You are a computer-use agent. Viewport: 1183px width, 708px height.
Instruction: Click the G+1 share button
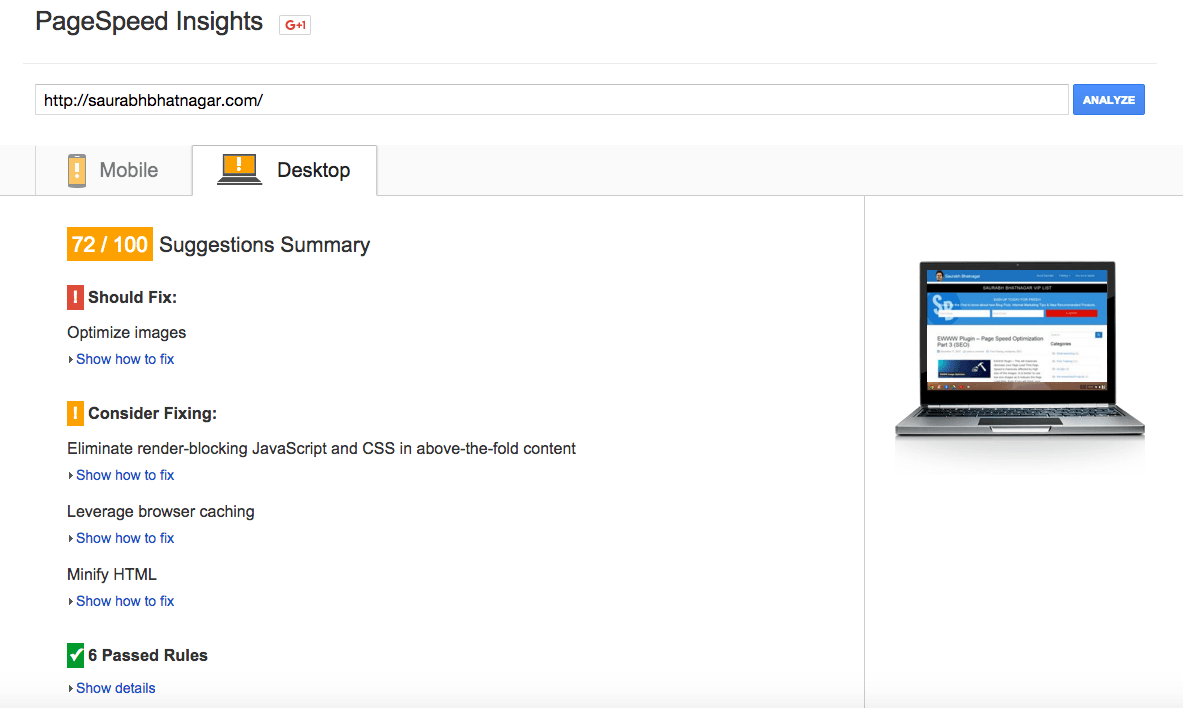tap(295, 25)
